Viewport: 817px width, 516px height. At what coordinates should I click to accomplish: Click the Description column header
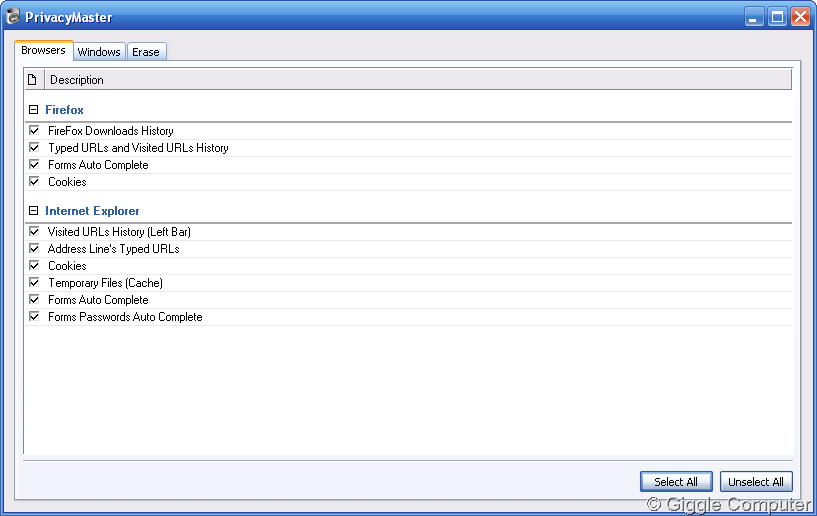[x=418, y=80]
